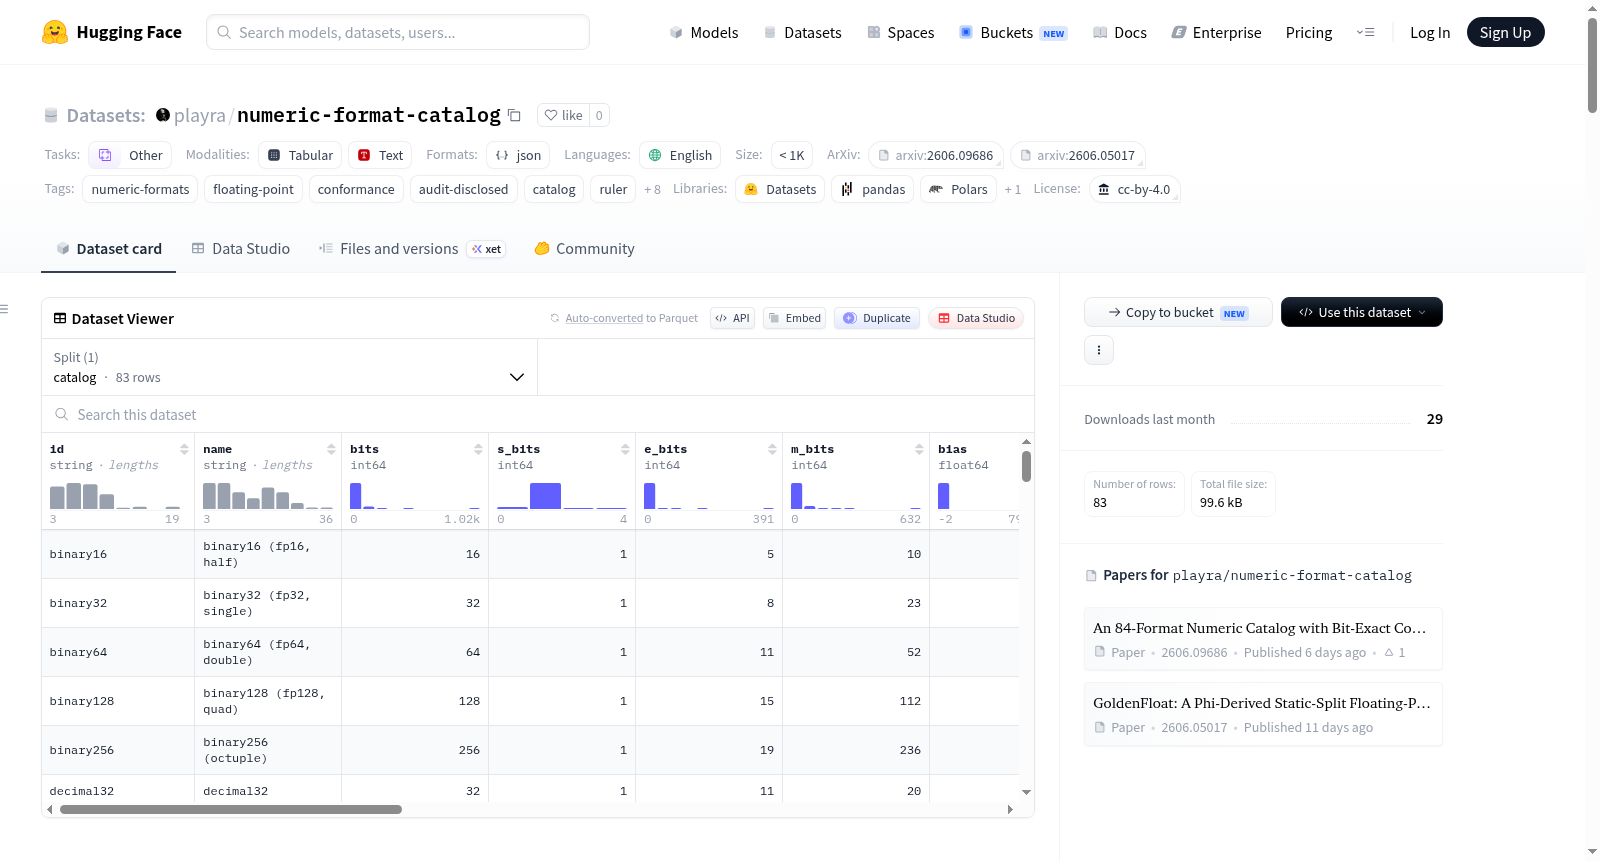Focus the Search this dataset field
Screen dimensions: 1600x861
tap(538, 414)
